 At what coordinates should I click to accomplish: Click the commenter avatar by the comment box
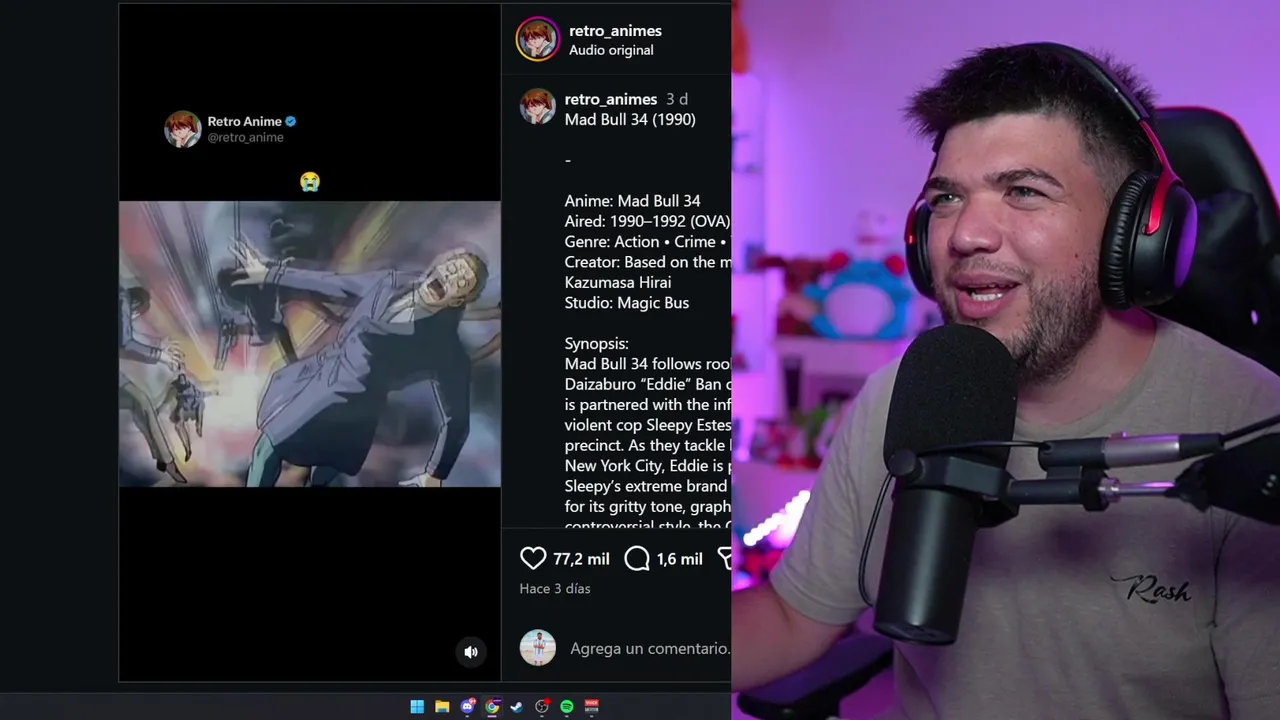(x=537, y=648)
